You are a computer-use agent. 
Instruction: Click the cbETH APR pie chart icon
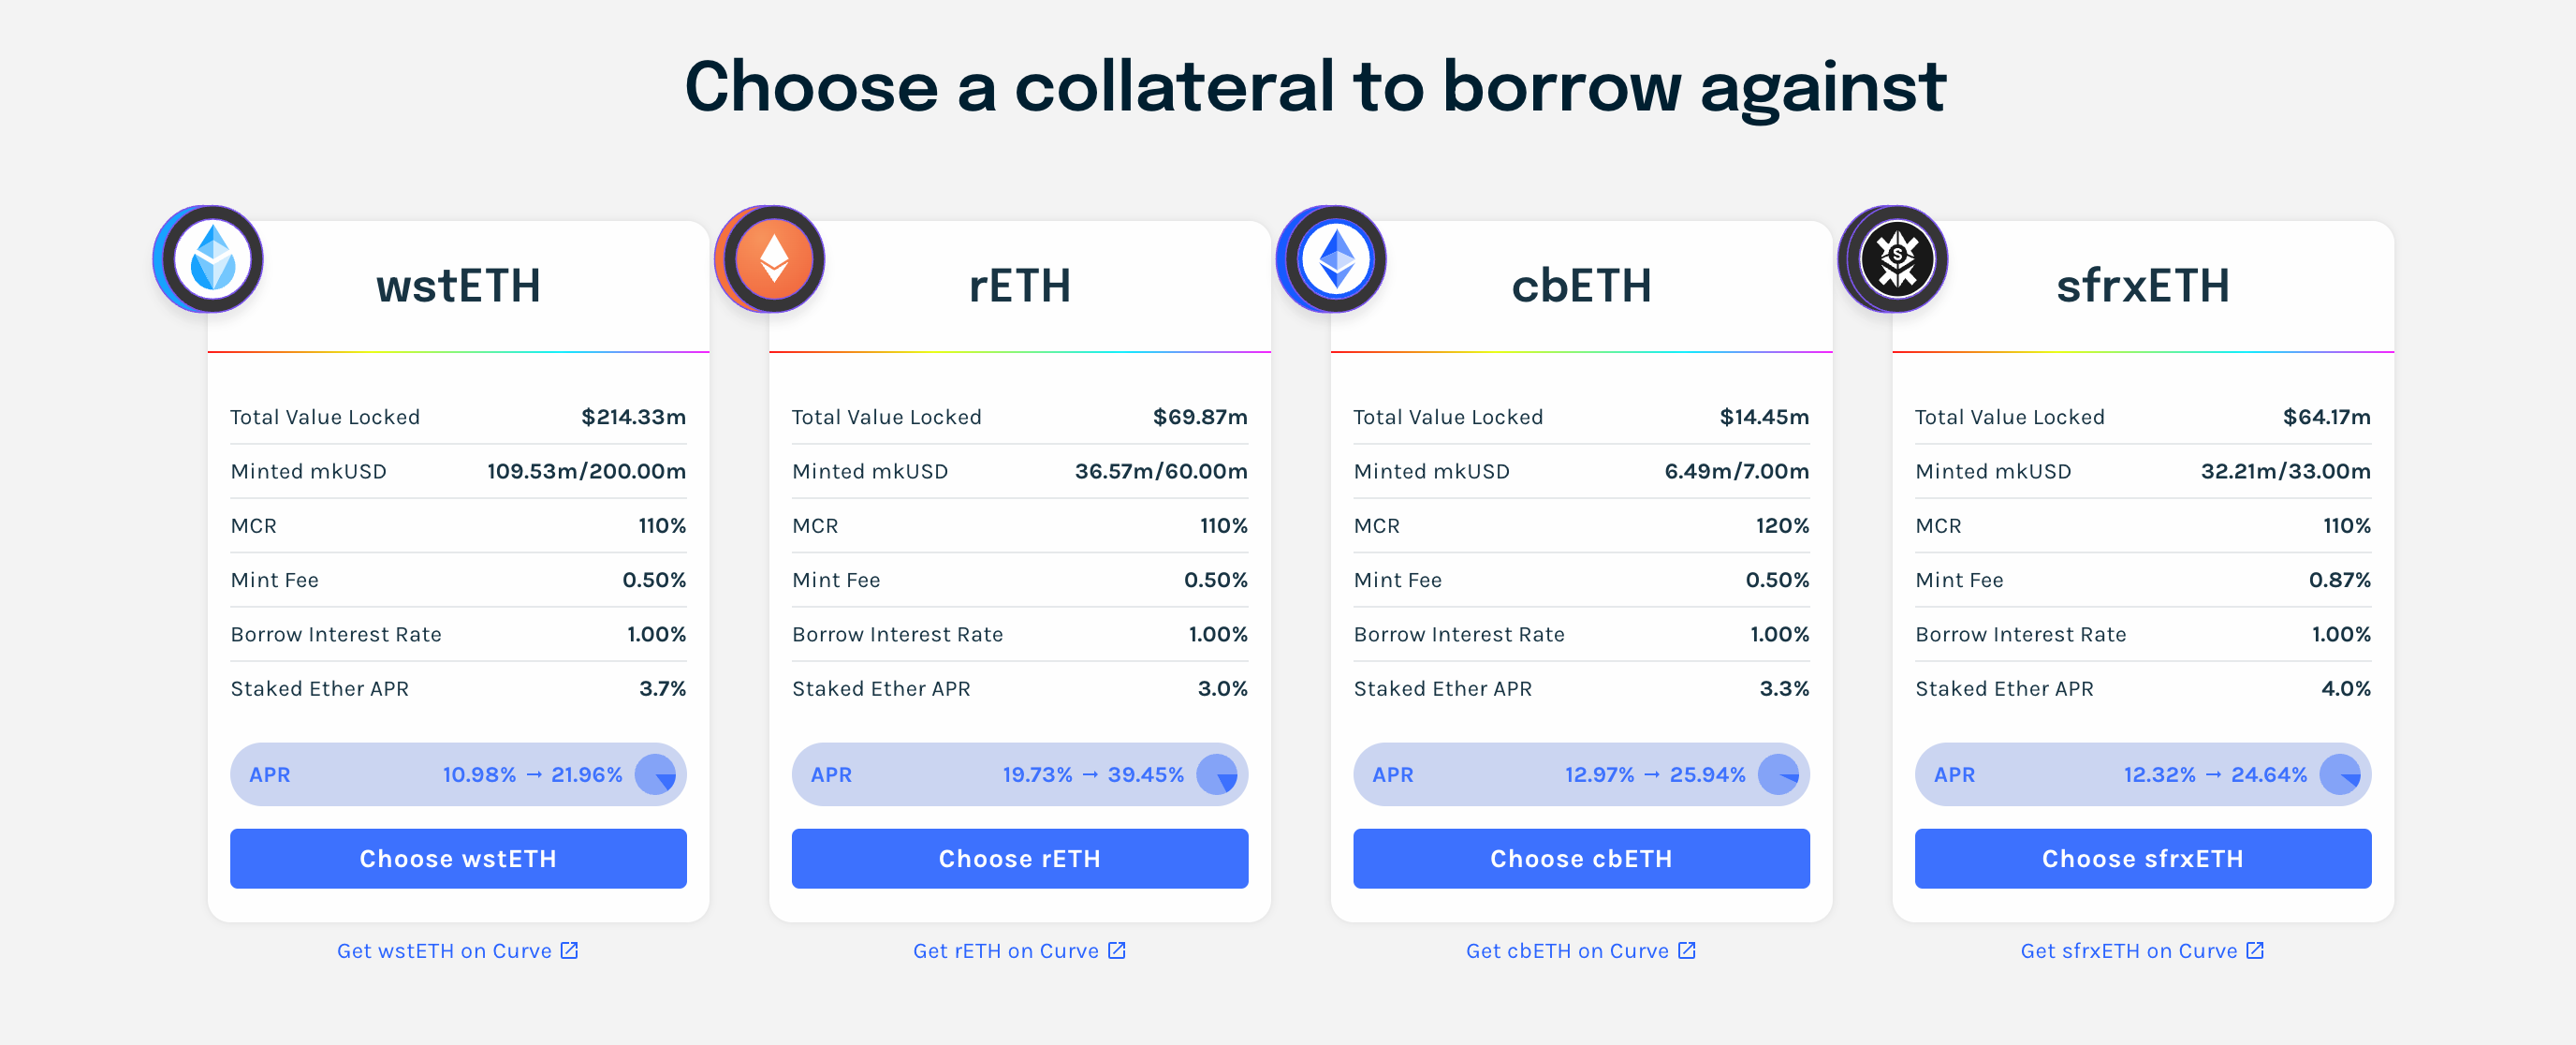tap(1779, 774)
